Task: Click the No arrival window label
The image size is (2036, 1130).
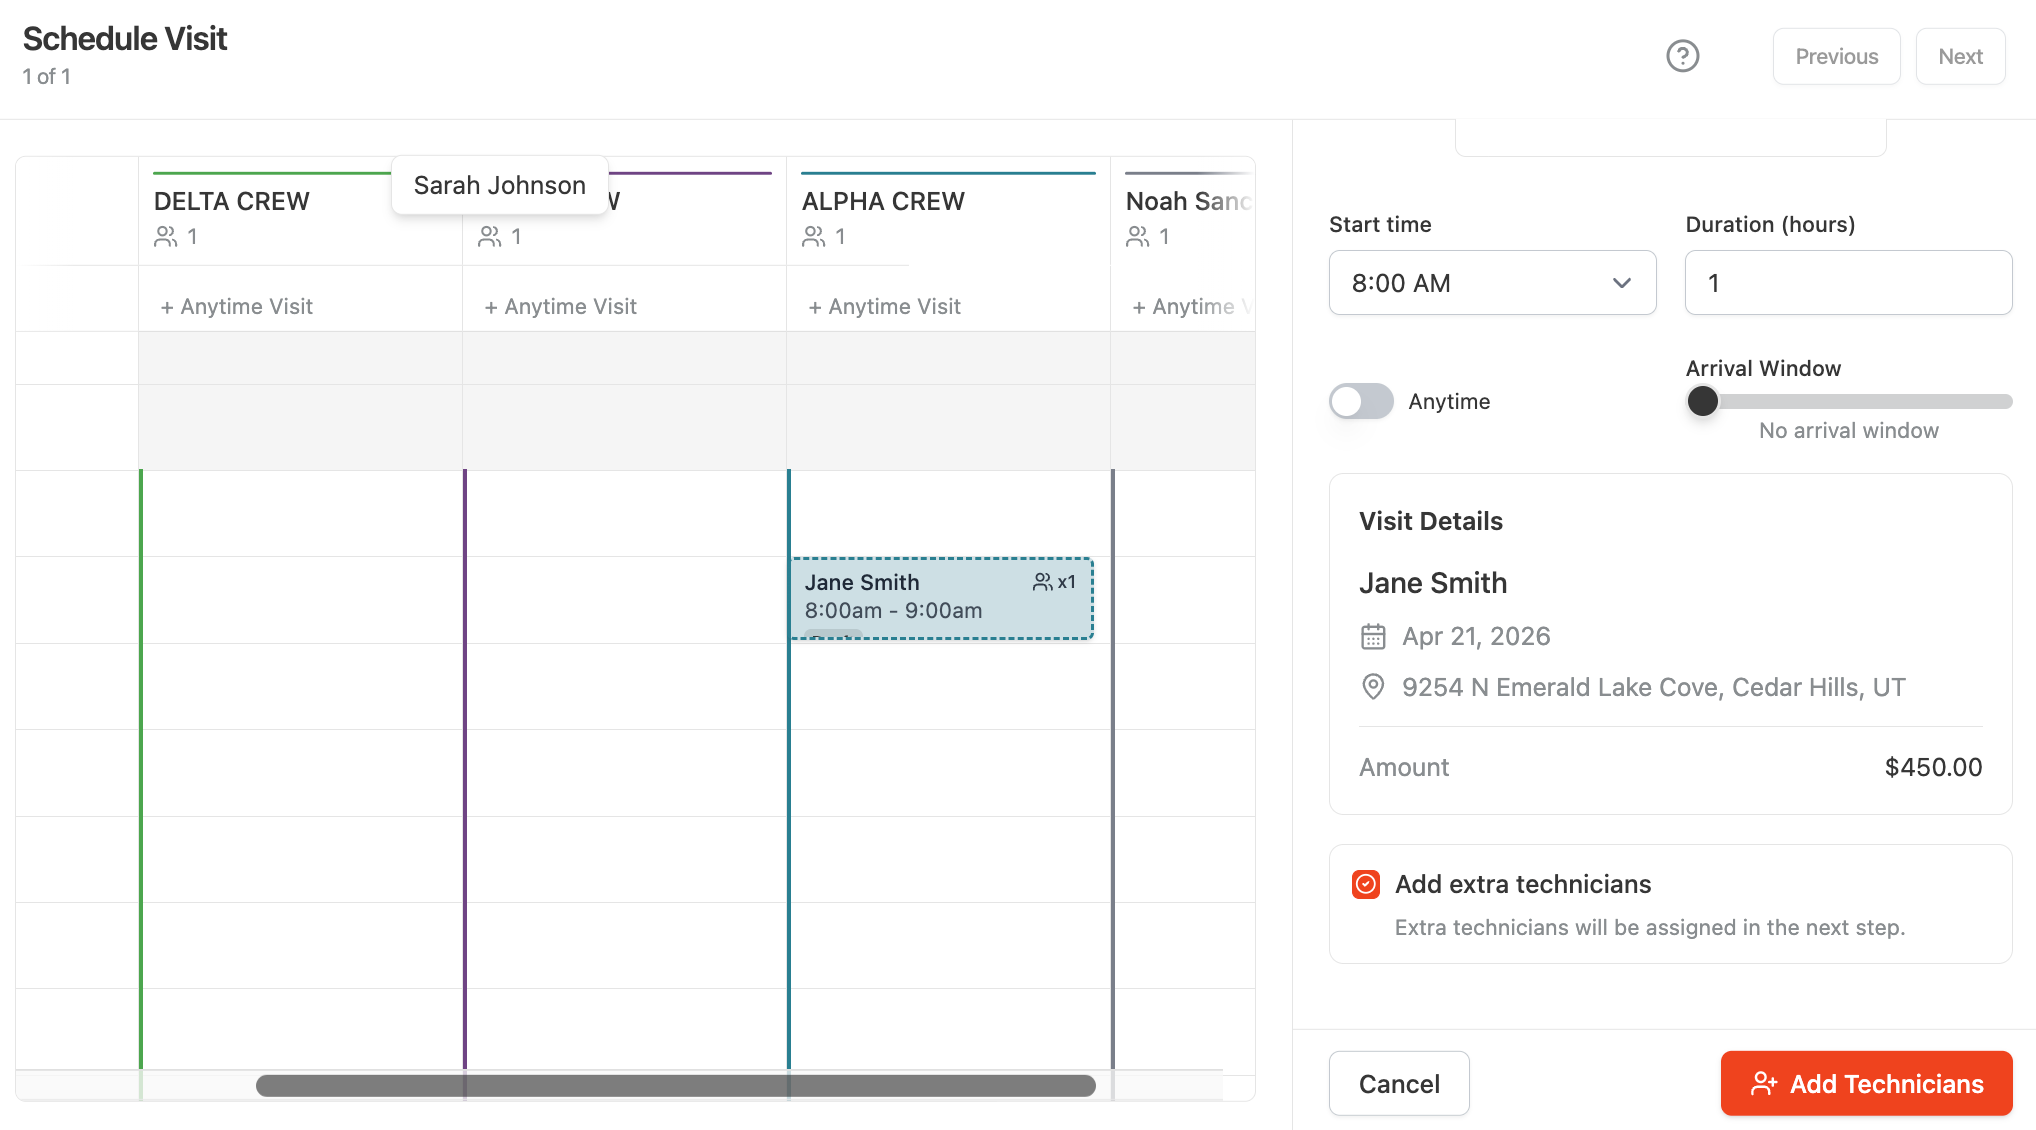Action: click(x=1848, y=430)
